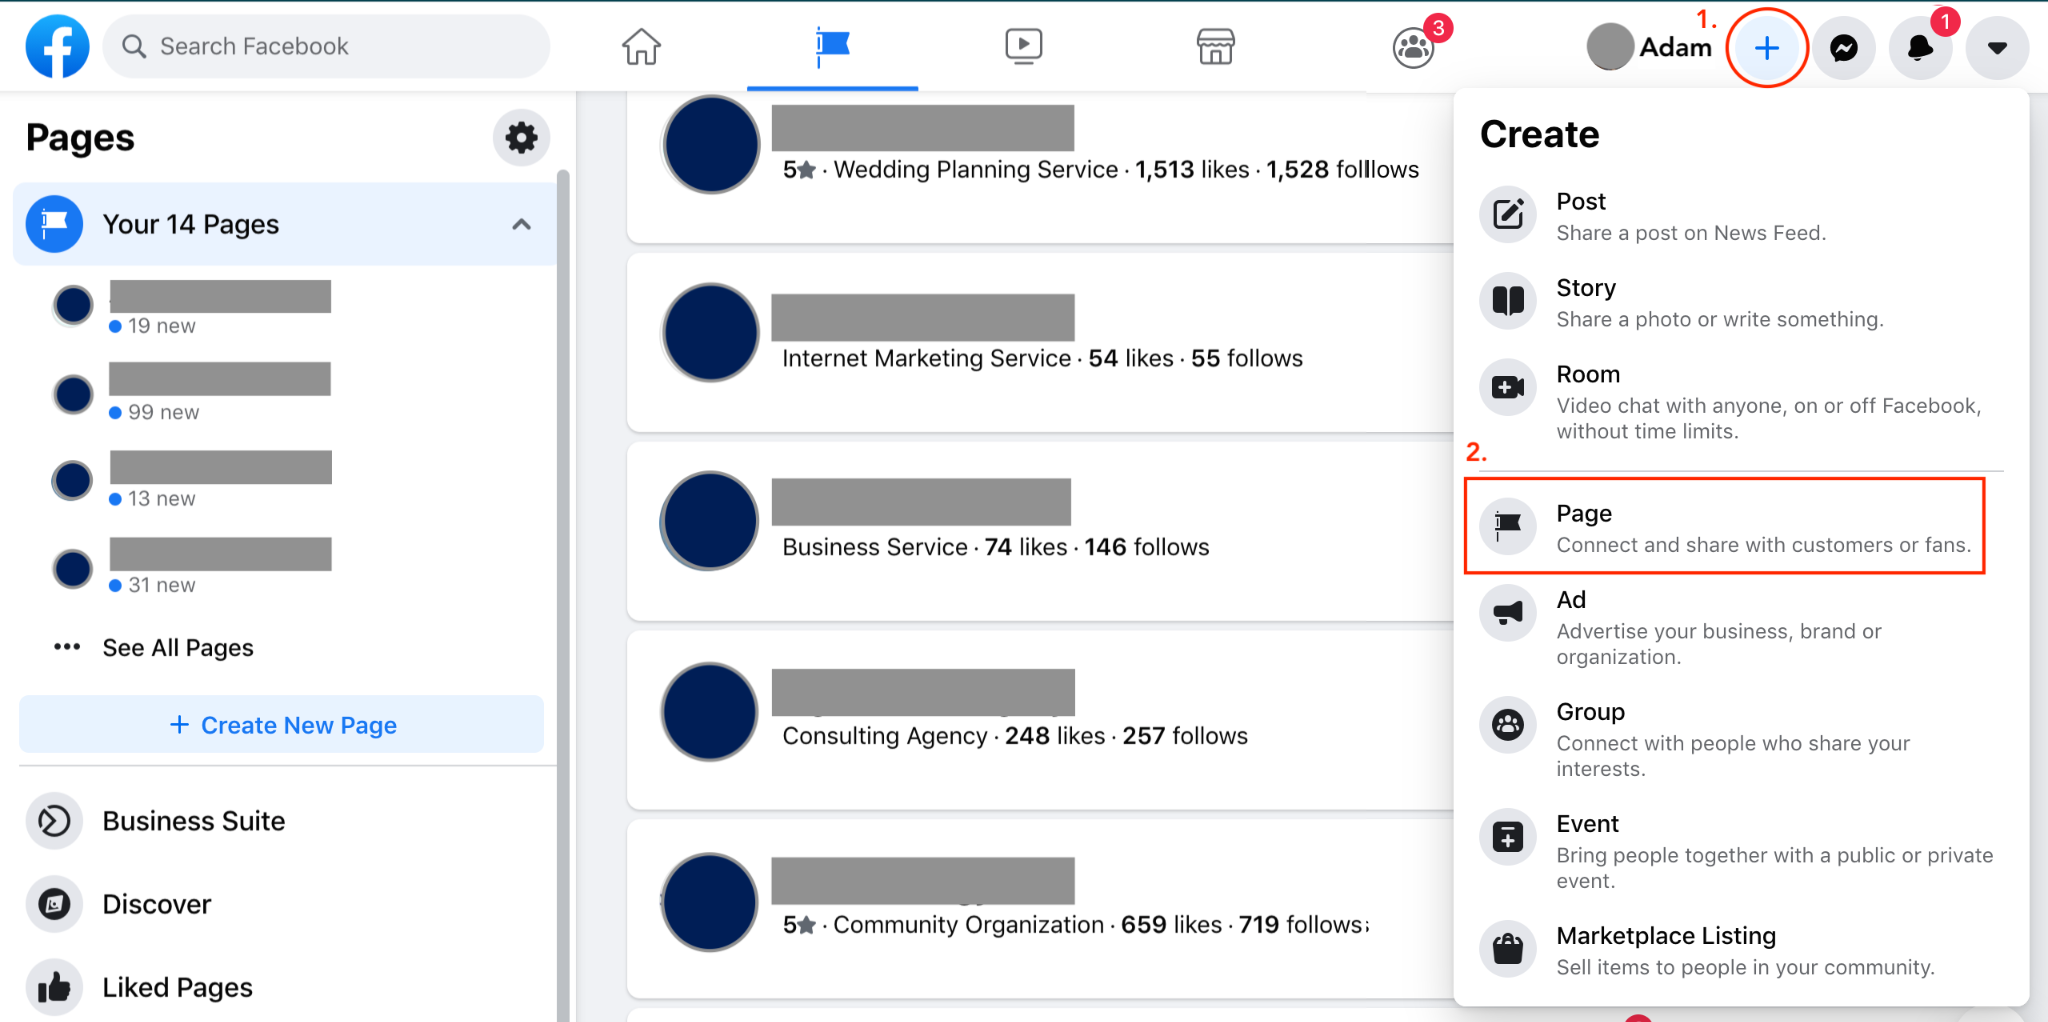Open the Groups tab with 3 notifications

click(x=1414, y=46)
